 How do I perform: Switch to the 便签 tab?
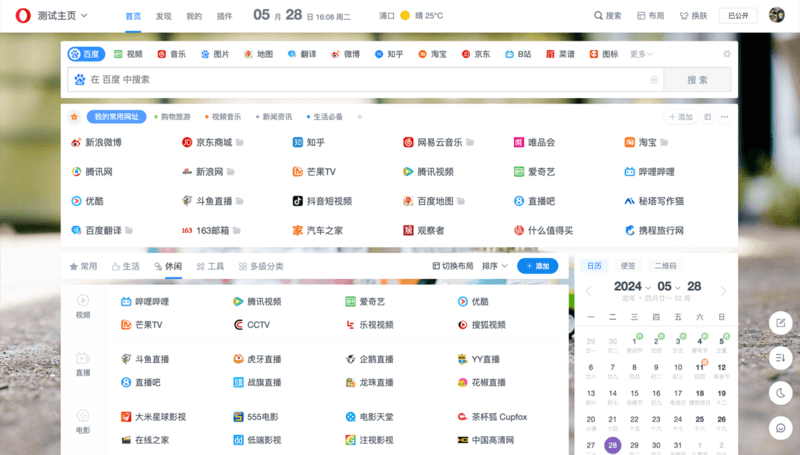coord(628,266)
